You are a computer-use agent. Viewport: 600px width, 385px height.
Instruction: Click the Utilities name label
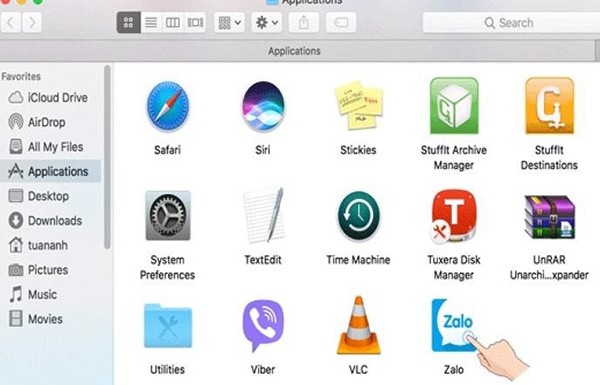coord(168,369)
